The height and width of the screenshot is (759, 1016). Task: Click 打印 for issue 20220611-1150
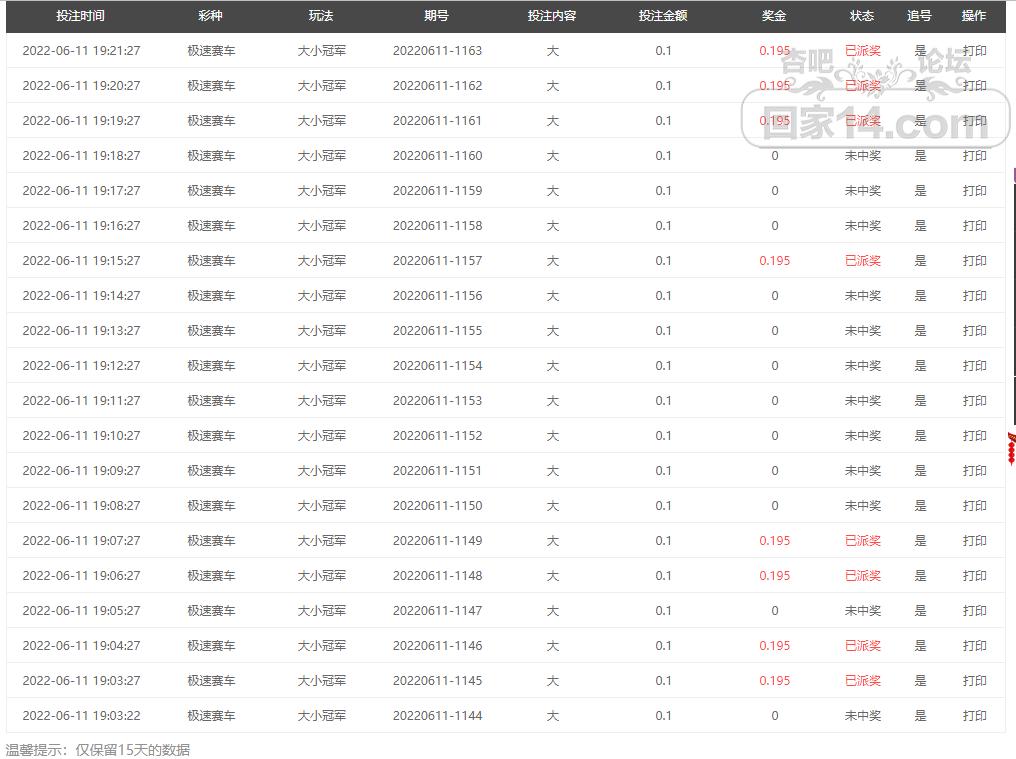(x=975, y=506)
